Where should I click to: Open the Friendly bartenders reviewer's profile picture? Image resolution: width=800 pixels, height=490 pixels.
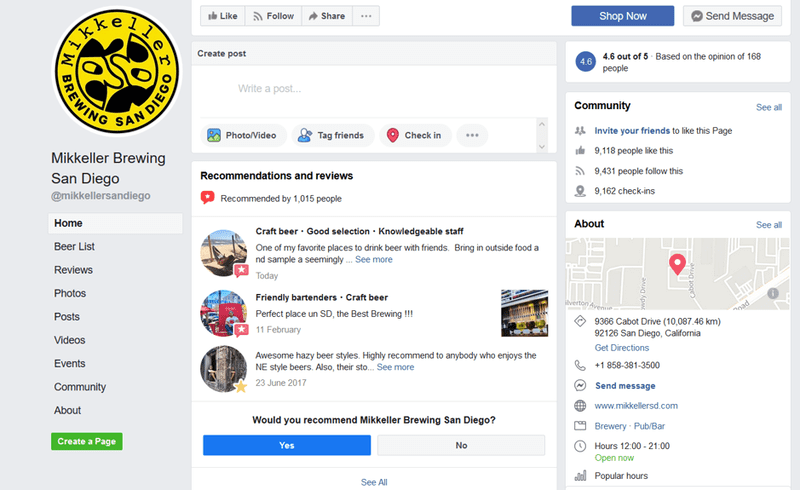pos(223,313)
